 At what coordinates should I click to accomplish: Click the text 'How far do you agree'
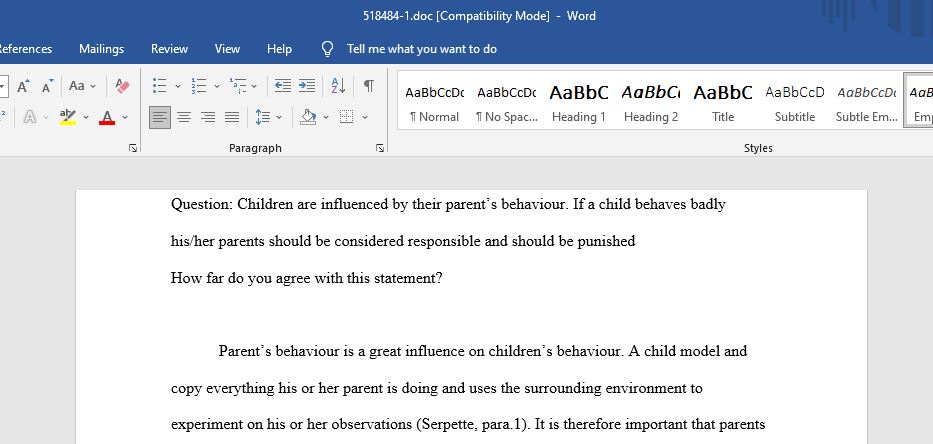point(240,279)
